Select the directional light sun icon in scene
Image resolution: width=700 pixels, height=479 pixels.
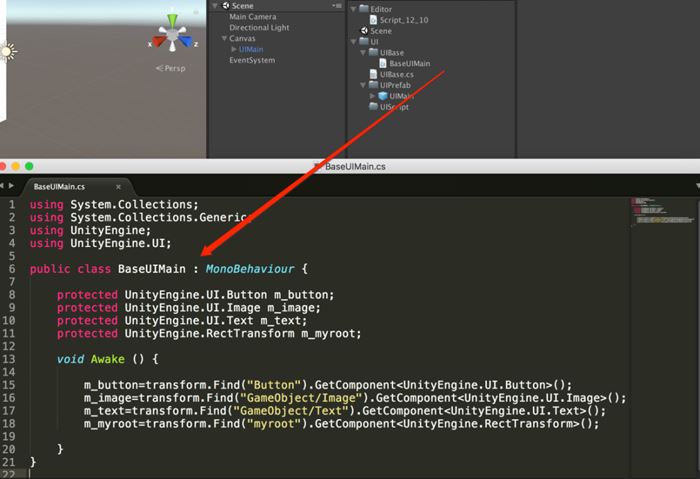click(x=7, y=50)
